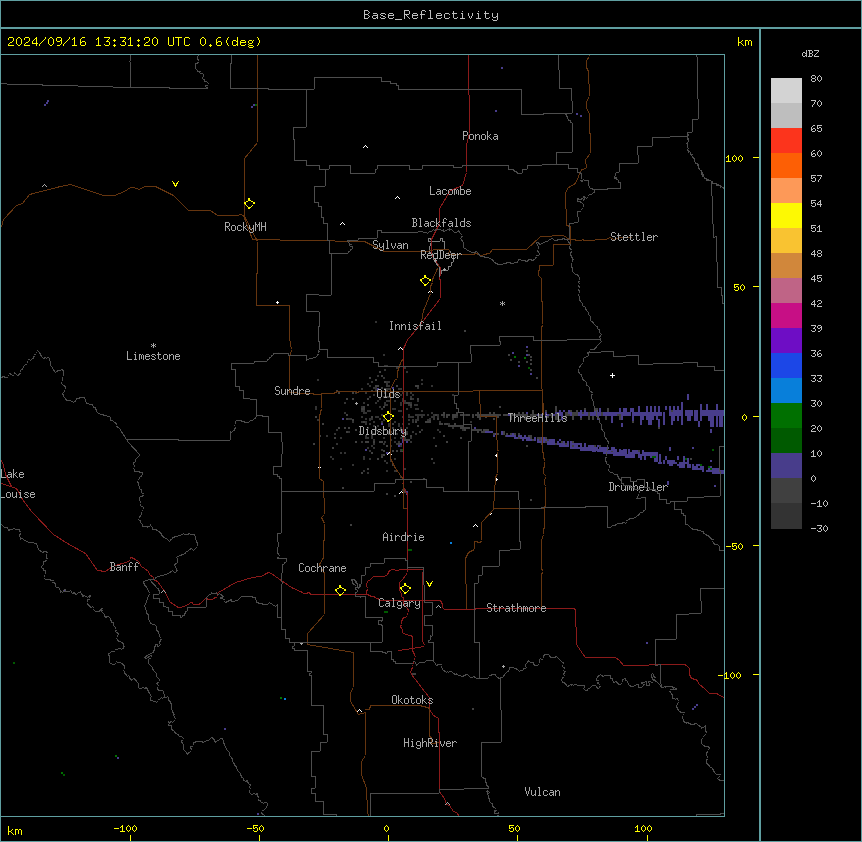Select the white asterisk marker above Limestone

(x=153, y=346)
